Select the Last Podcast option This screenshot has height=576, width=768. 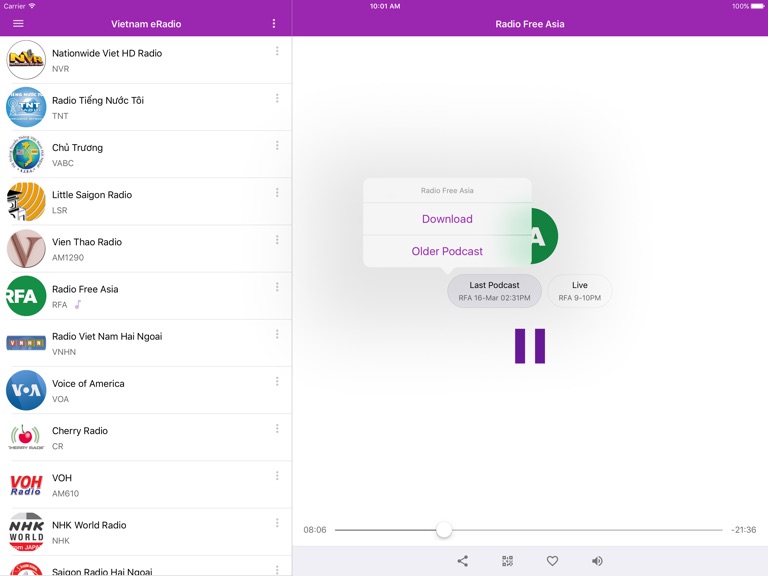point(494,291)
